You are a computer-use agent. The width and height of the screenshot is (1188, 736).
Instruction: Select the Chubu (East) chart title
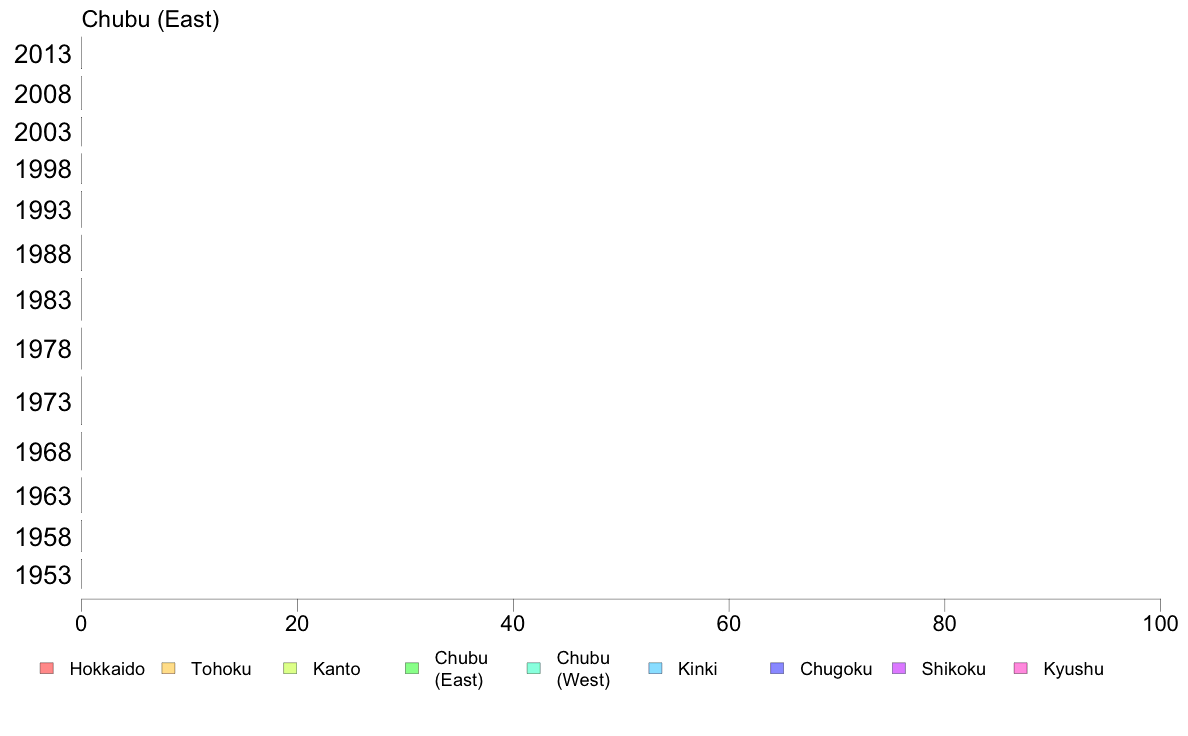click(x=150, y=20)
